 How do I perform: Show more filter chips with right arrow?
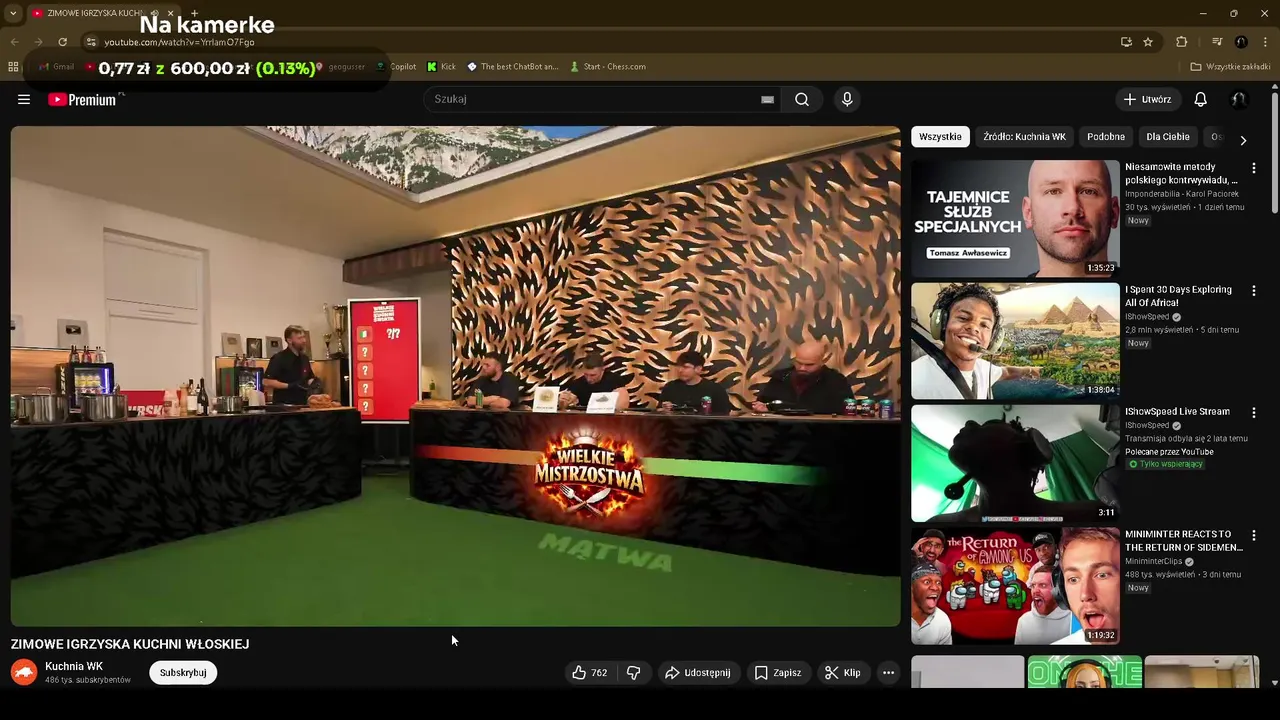pos(1243,140)
